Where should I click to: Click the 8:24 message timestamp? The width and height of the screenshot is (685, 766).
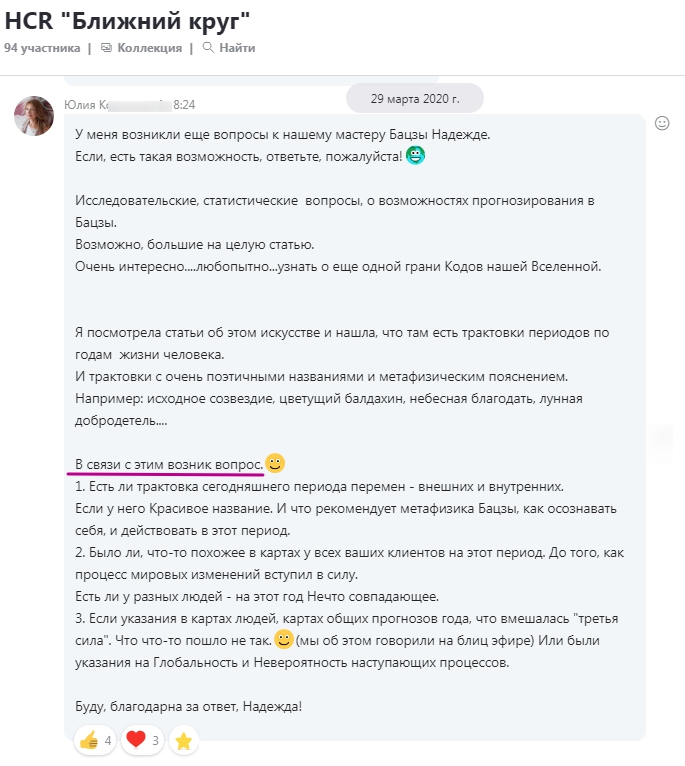click(x=184, y=104)
